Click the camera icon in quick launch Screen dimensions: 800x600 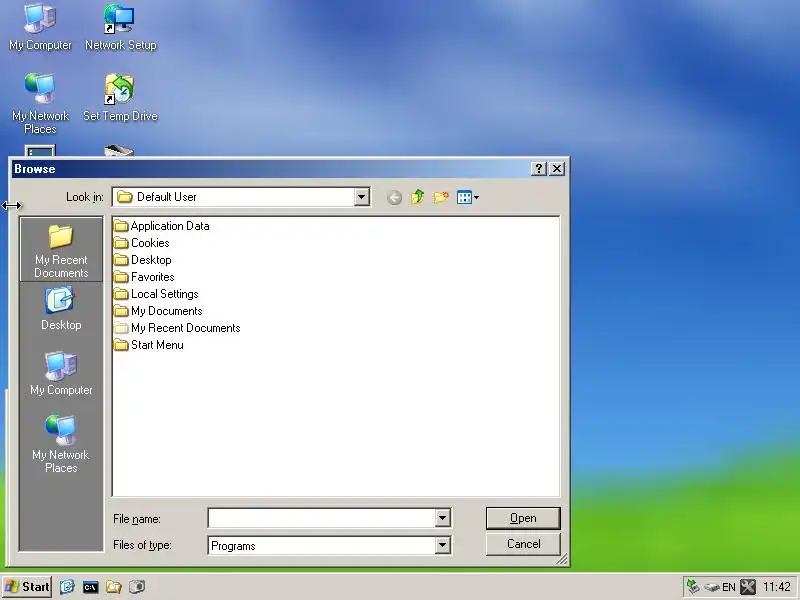[x=137, y=587]
